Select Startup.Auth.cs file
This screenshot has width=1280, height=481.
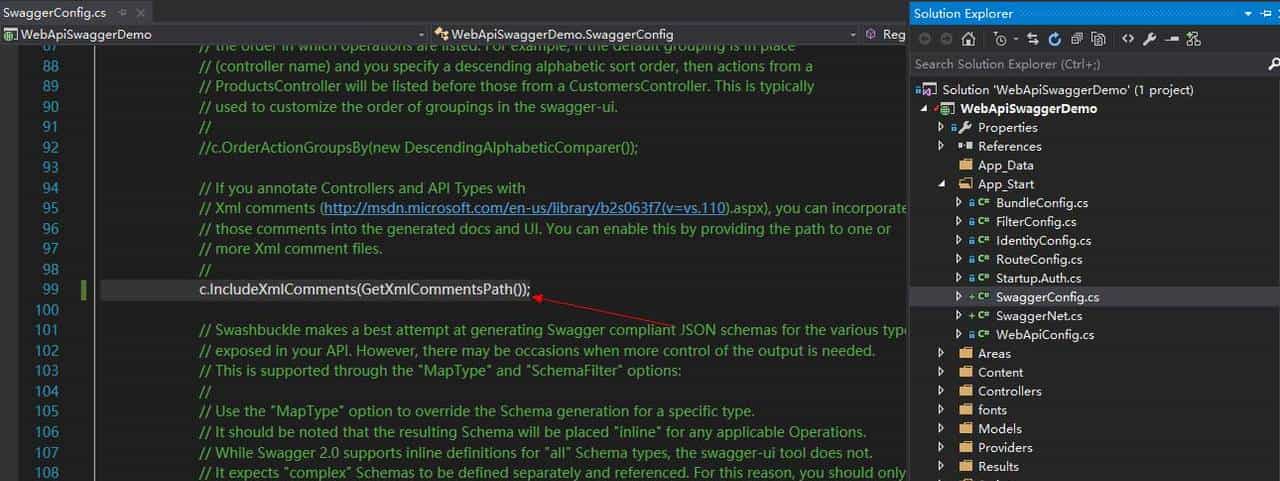pyautogui.click(x=1038, y=279)
